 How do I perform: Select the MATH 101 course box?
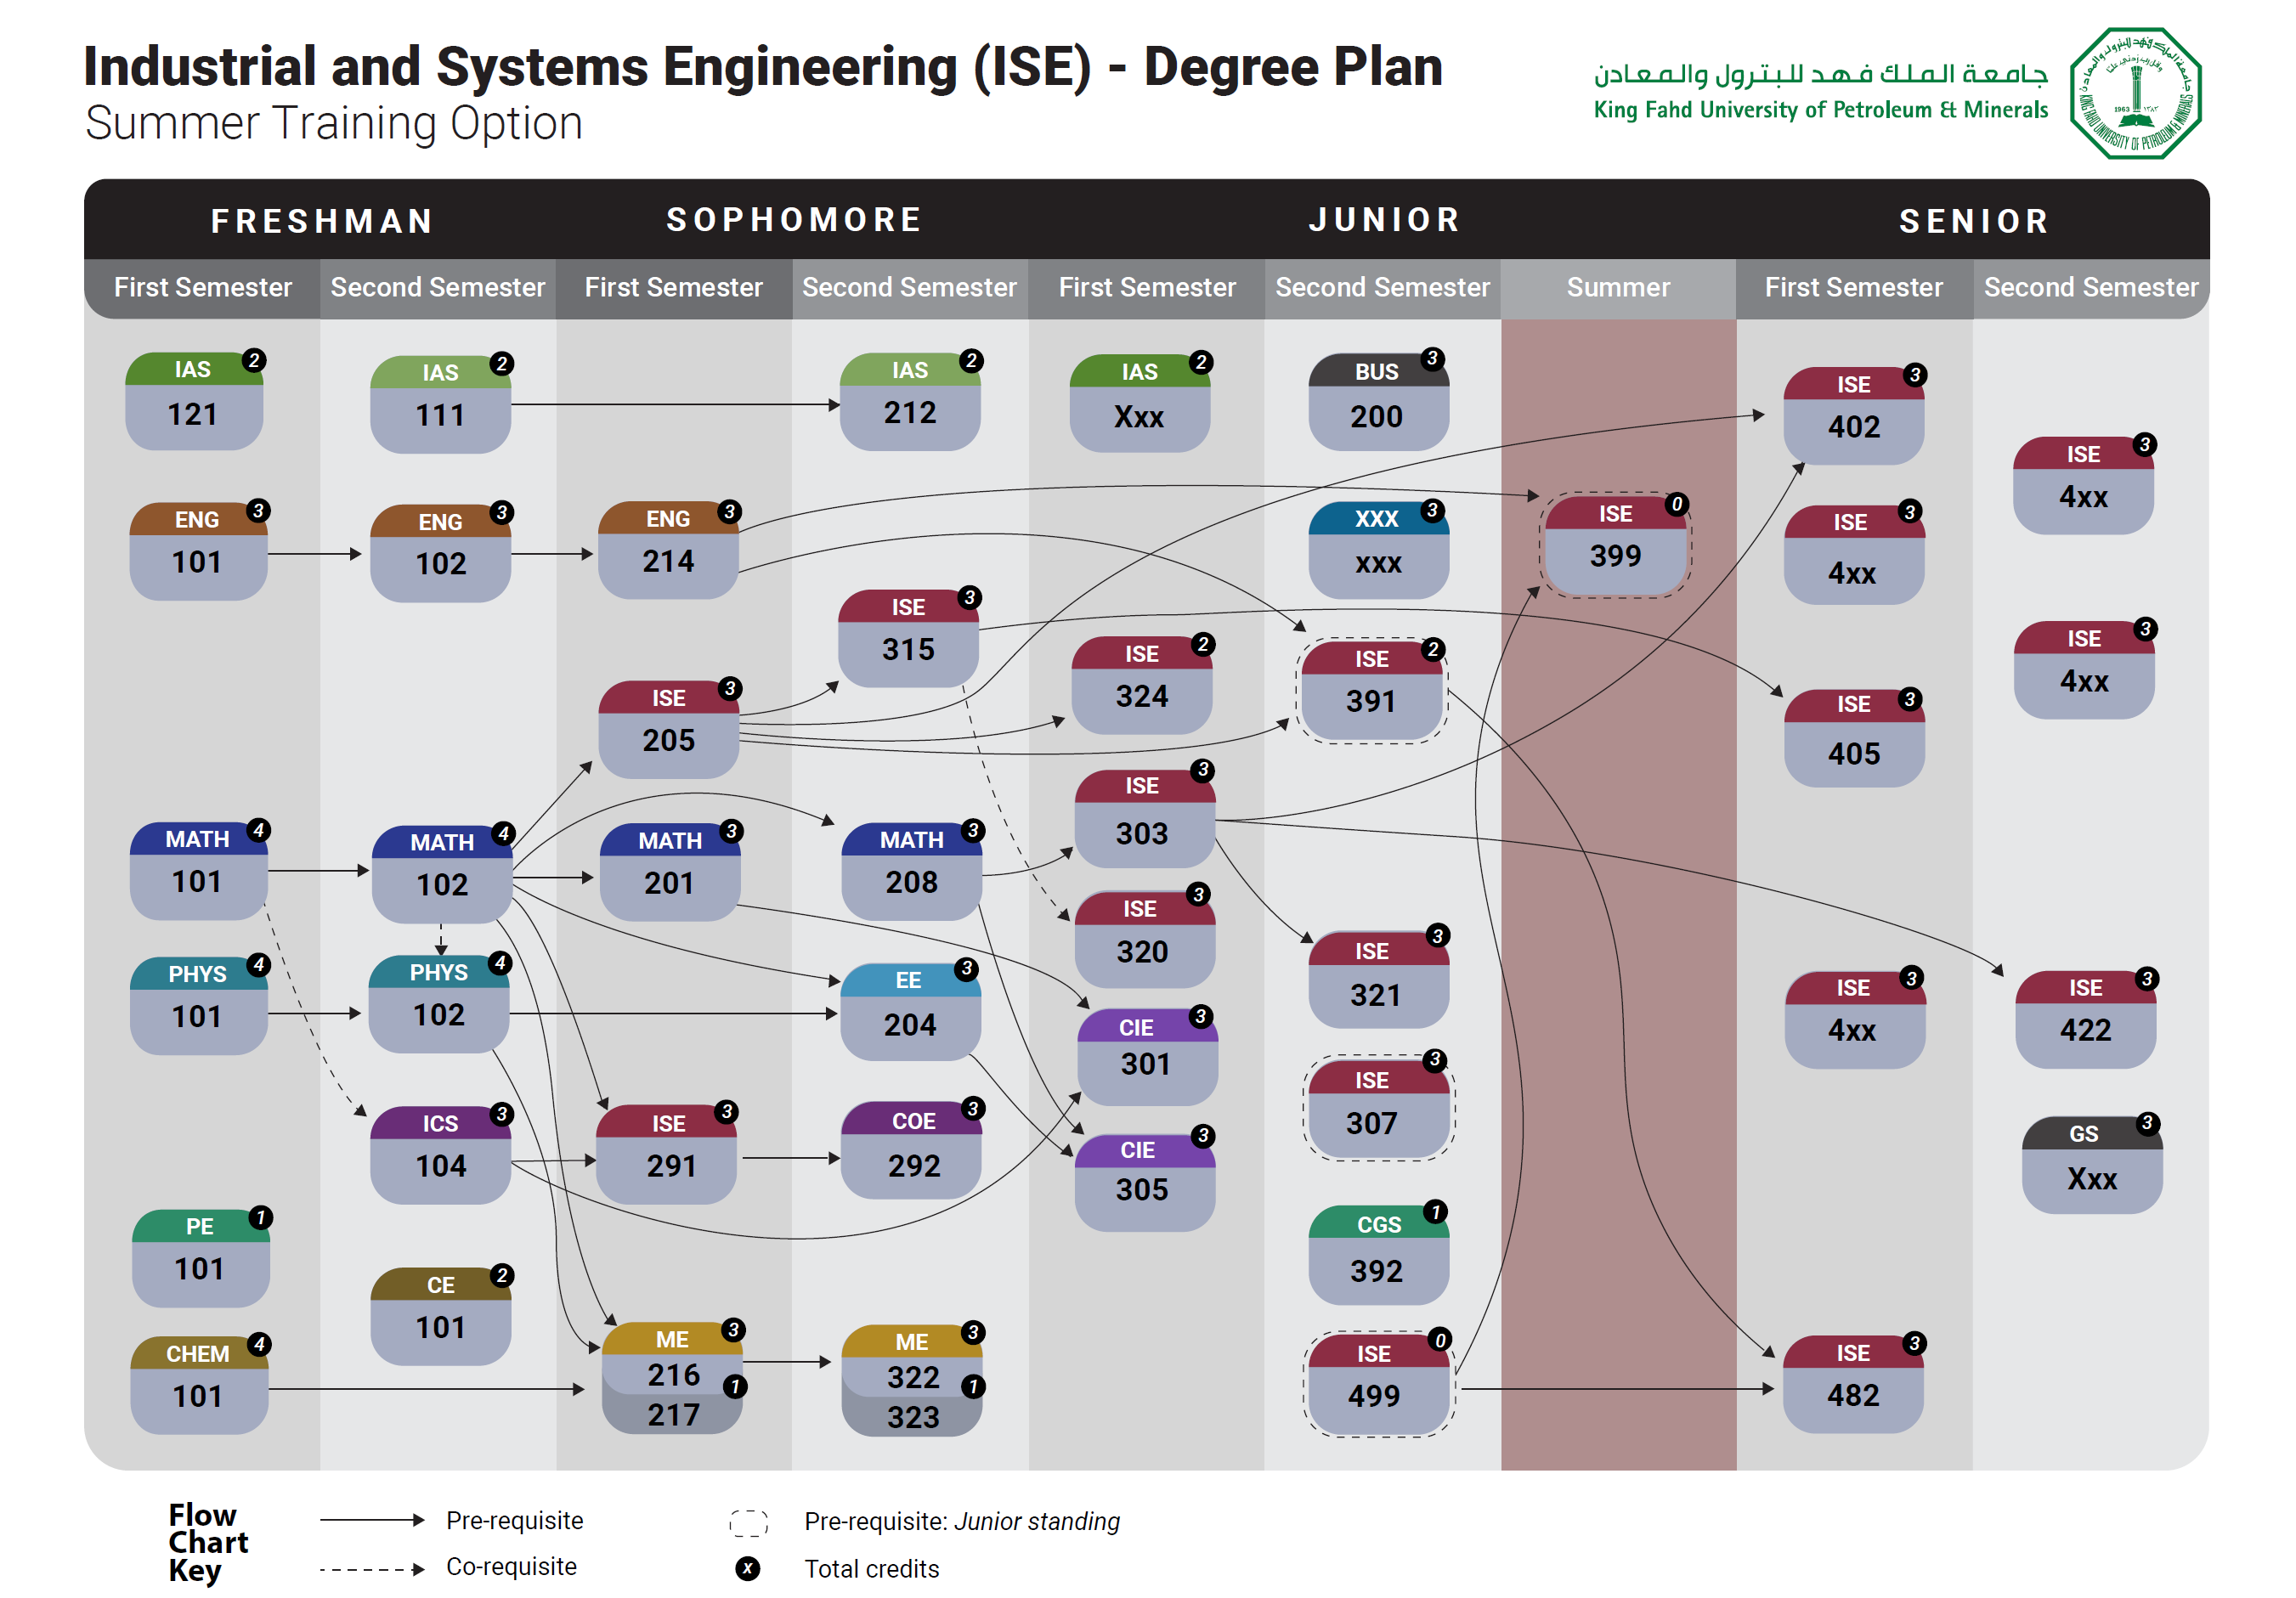pos(198,870)
